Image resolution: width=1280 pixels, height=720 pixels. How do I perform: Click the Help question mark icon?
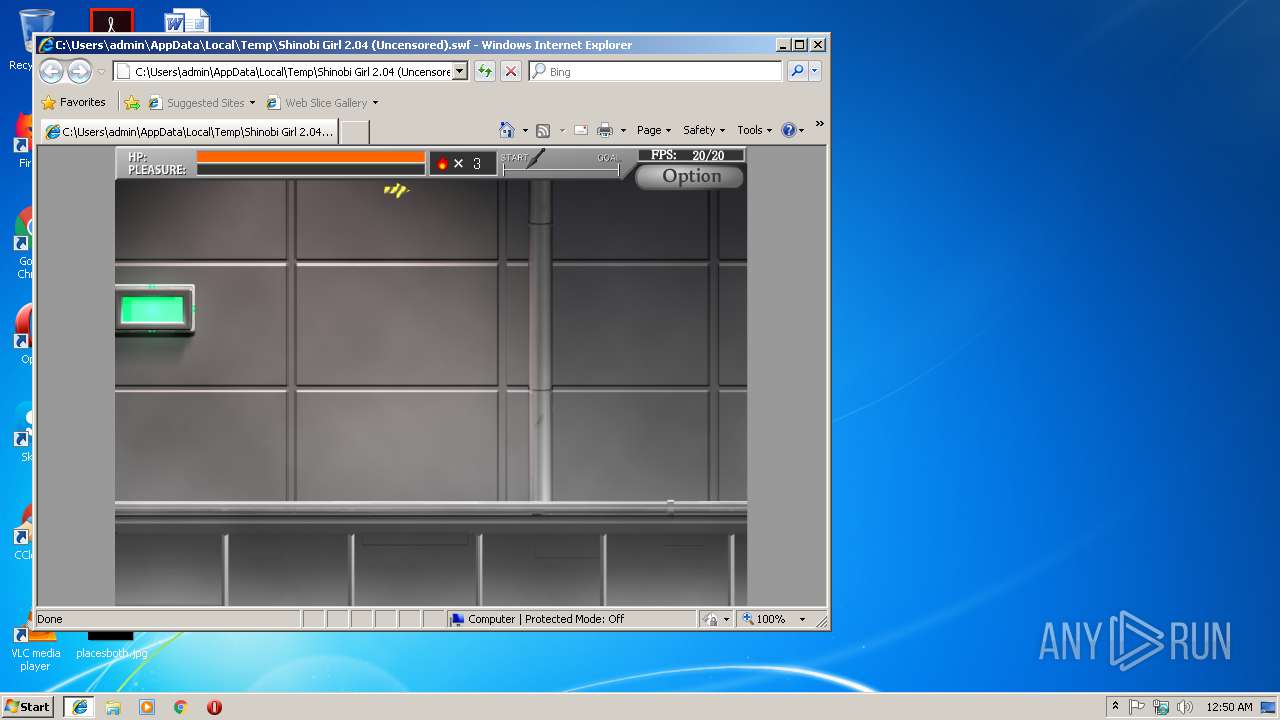789,130
